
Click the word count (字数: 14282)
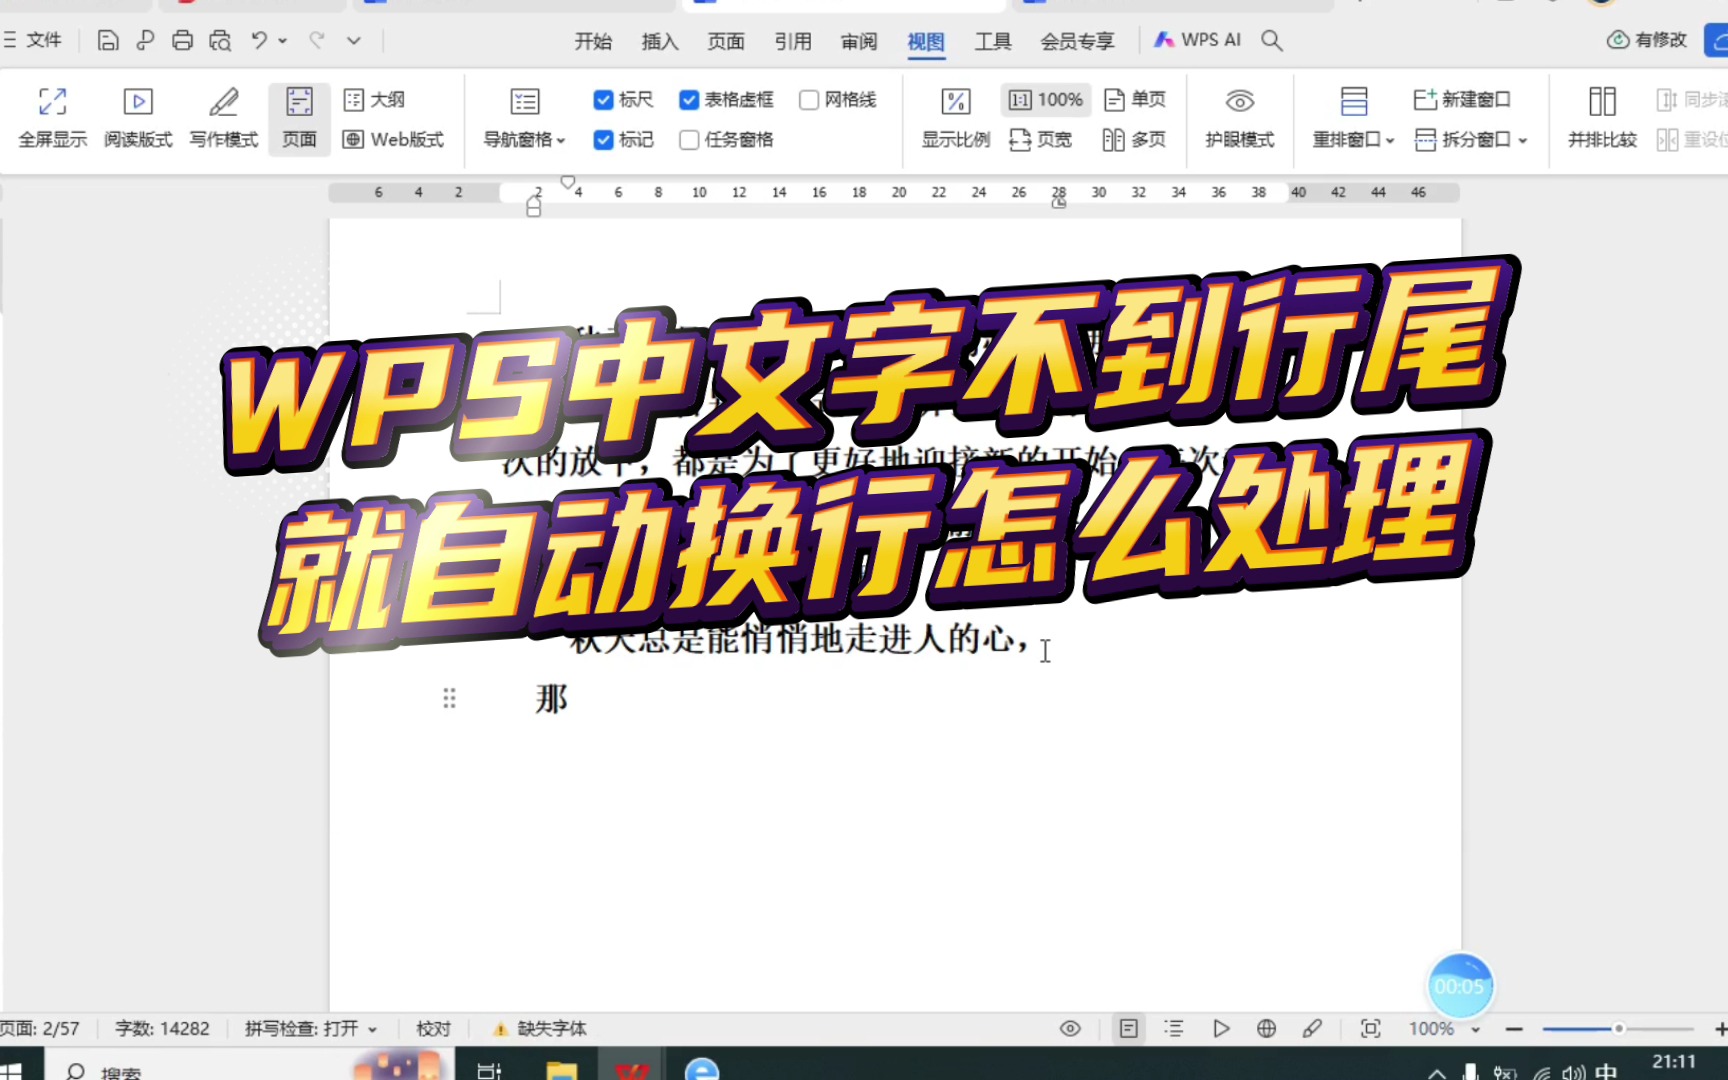162,1028
